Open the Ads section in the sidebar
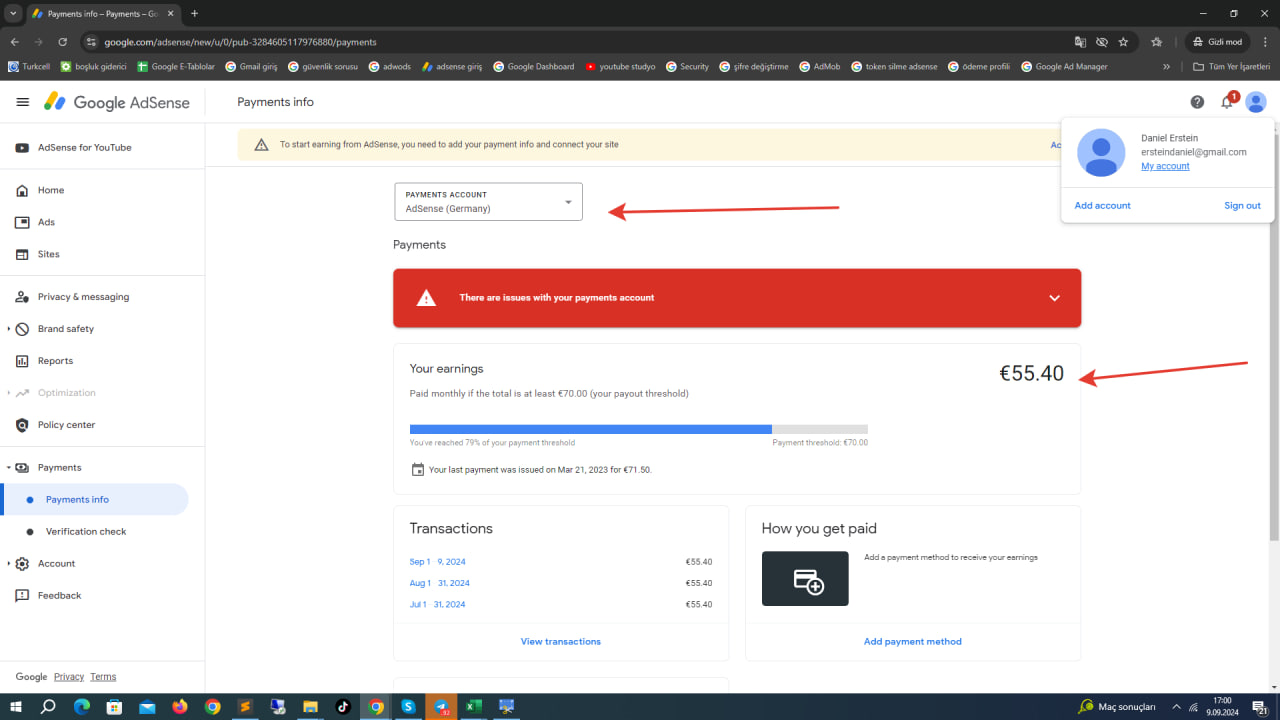 pyautogui.click(x=46, y=222)
